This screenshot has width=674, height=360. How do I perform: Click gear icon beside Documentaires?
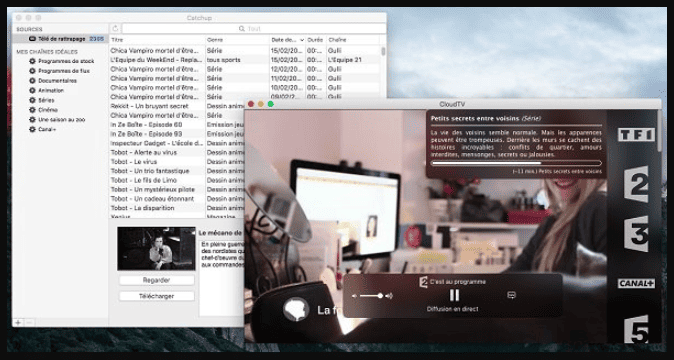32,81
